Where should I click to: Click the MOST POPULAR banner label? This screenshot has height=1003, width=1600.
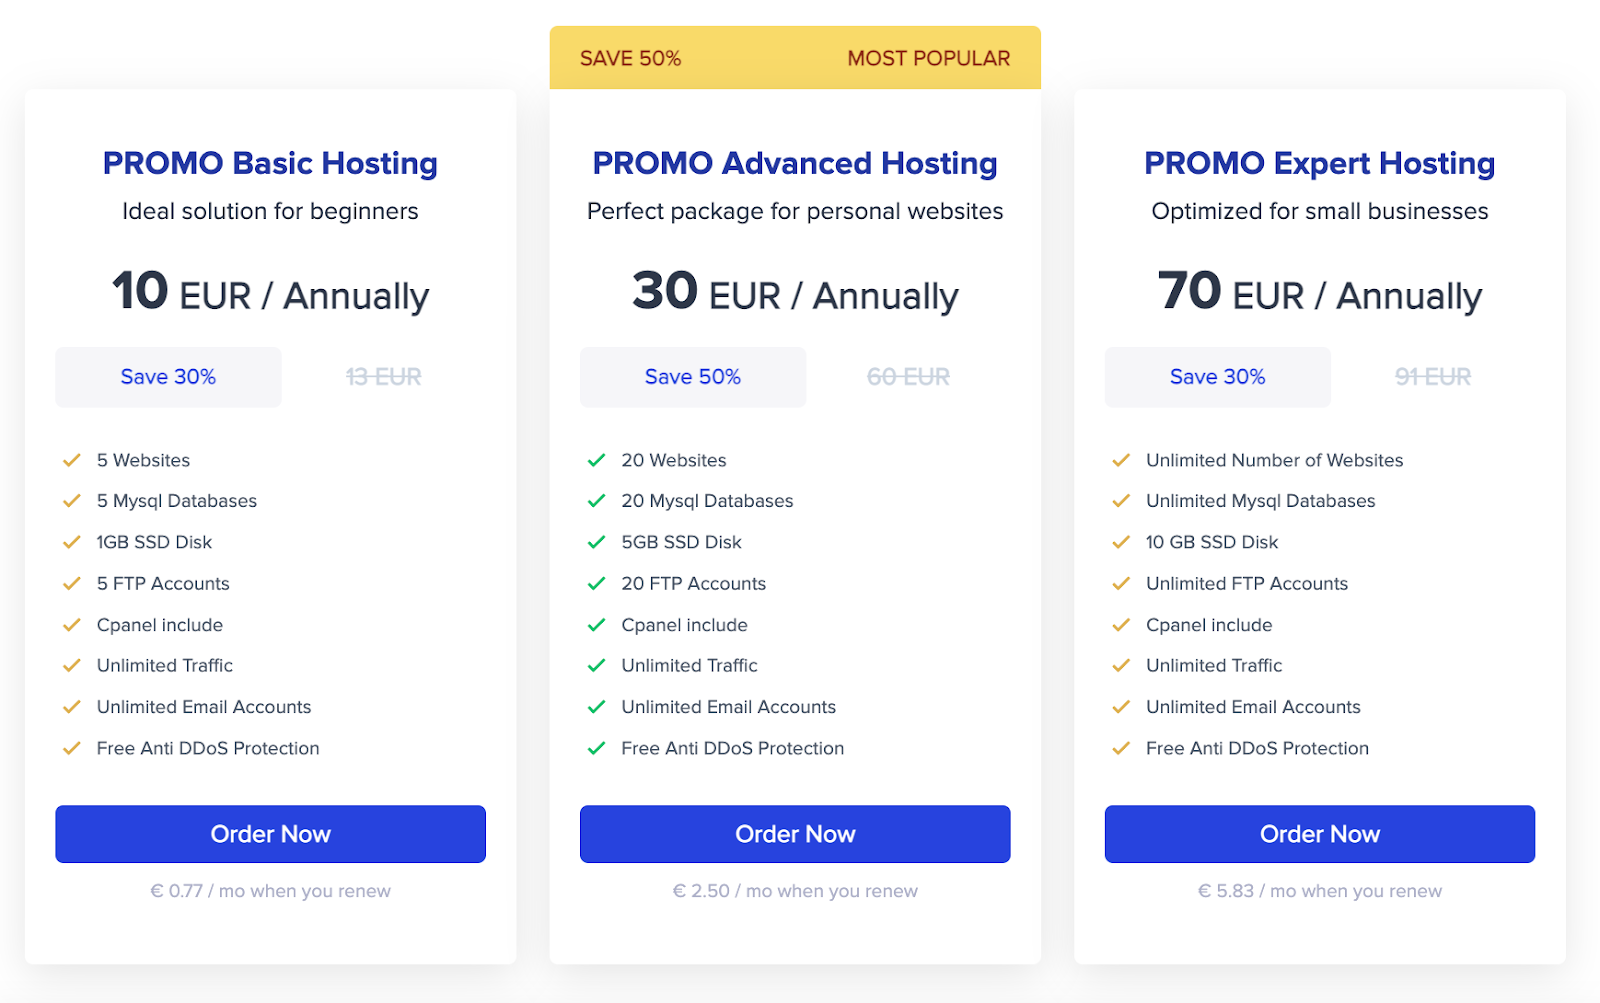[928, 58]
